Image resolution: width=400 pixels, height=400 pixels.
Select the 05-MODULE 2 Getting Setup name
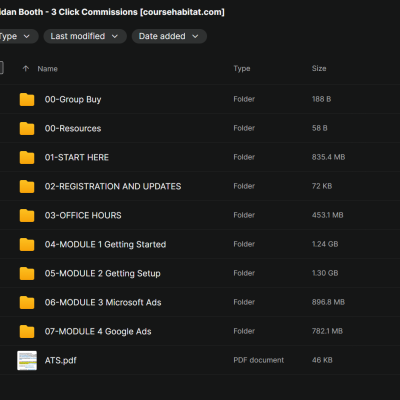click(103, 273)
